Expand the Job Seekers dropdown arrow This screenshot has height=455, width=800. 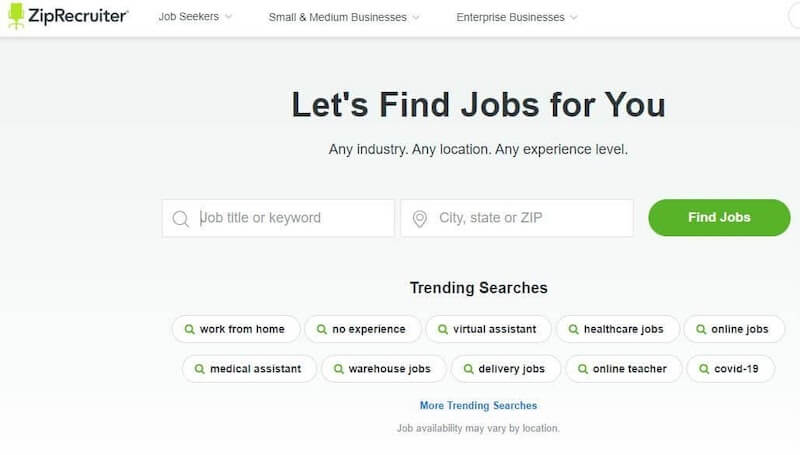[x=229, y=17]
